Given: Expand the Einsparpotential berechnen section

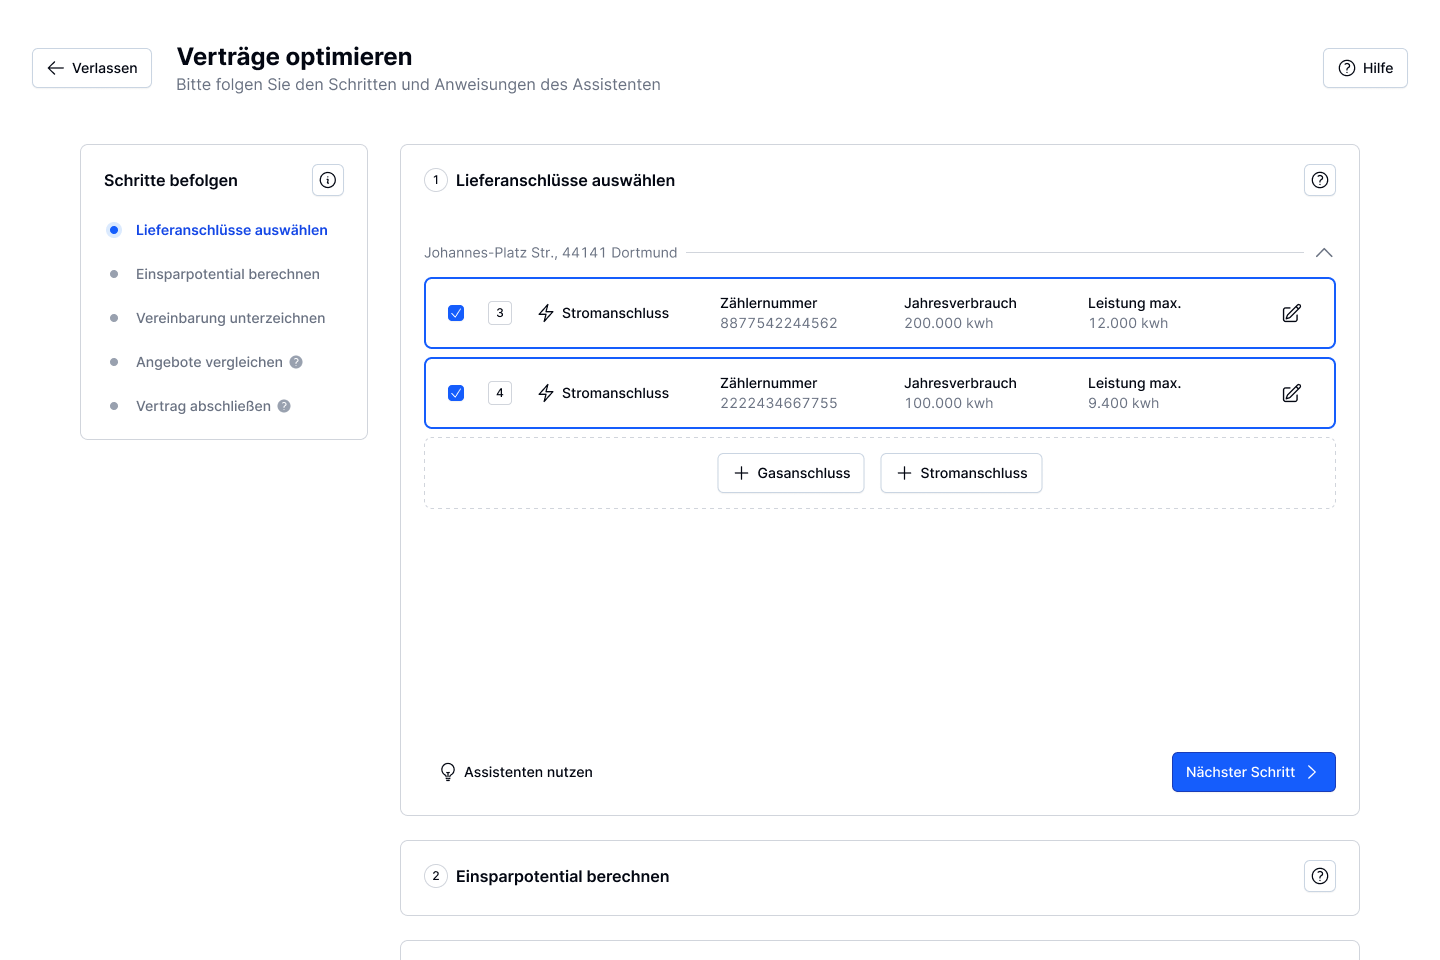Looking at the screenshot, I should coord(562,876).
